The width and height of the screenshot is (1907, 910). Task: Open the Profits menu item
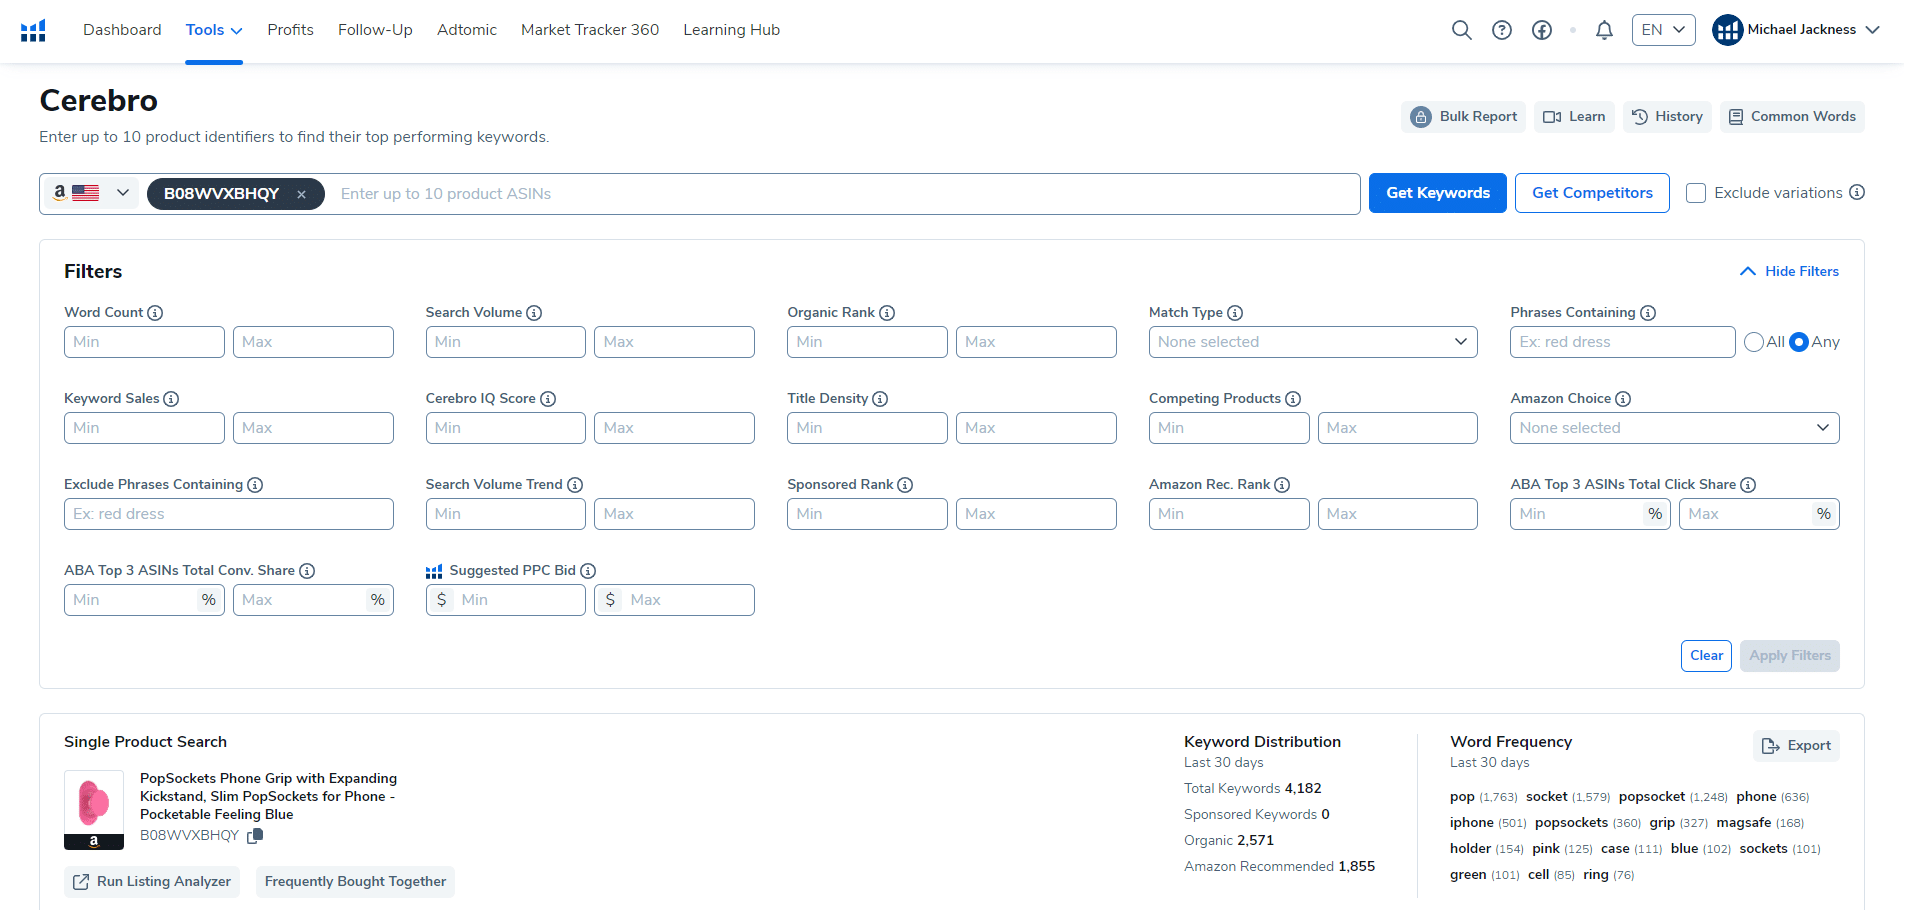[x=290, y=30]
